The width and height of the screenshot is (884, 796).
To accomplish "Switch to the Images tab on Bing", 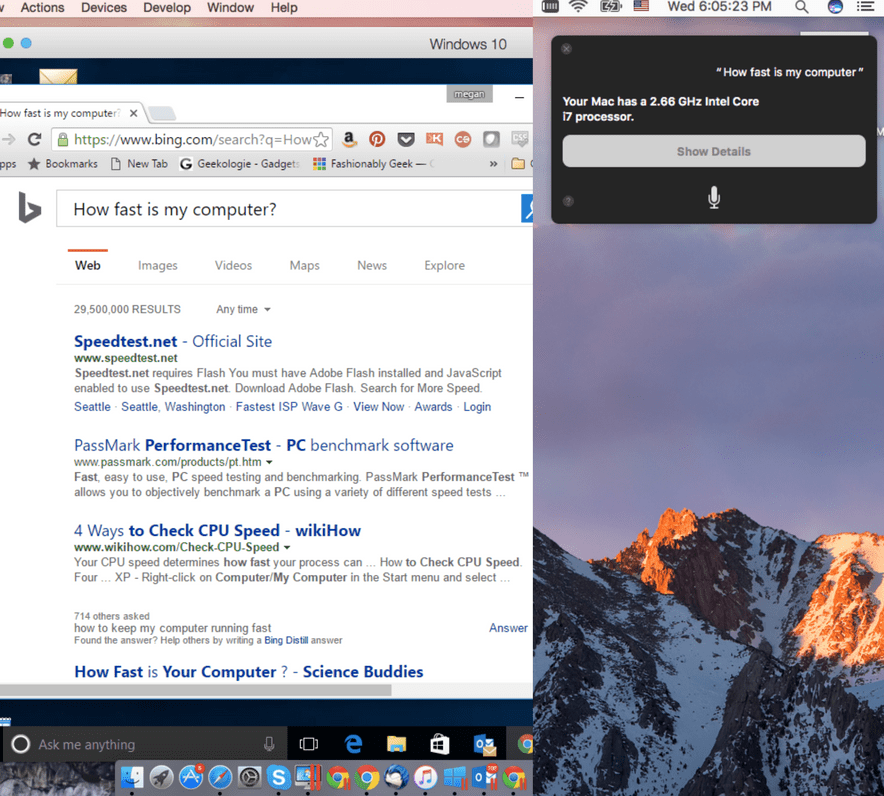I will [x=157, y=266].
